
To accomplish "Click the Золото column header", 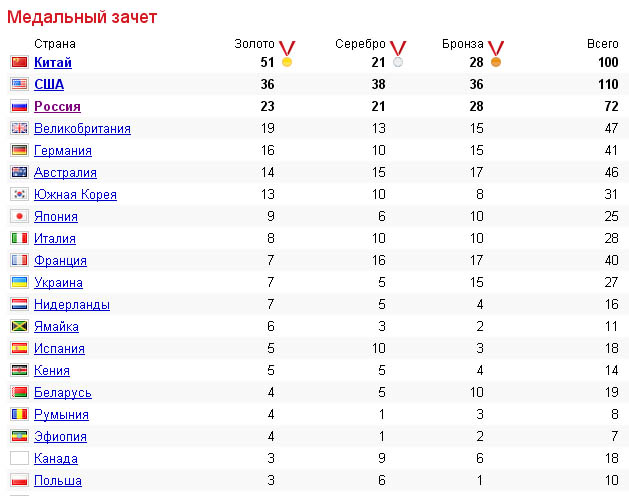I will click(x=254, y=44).
